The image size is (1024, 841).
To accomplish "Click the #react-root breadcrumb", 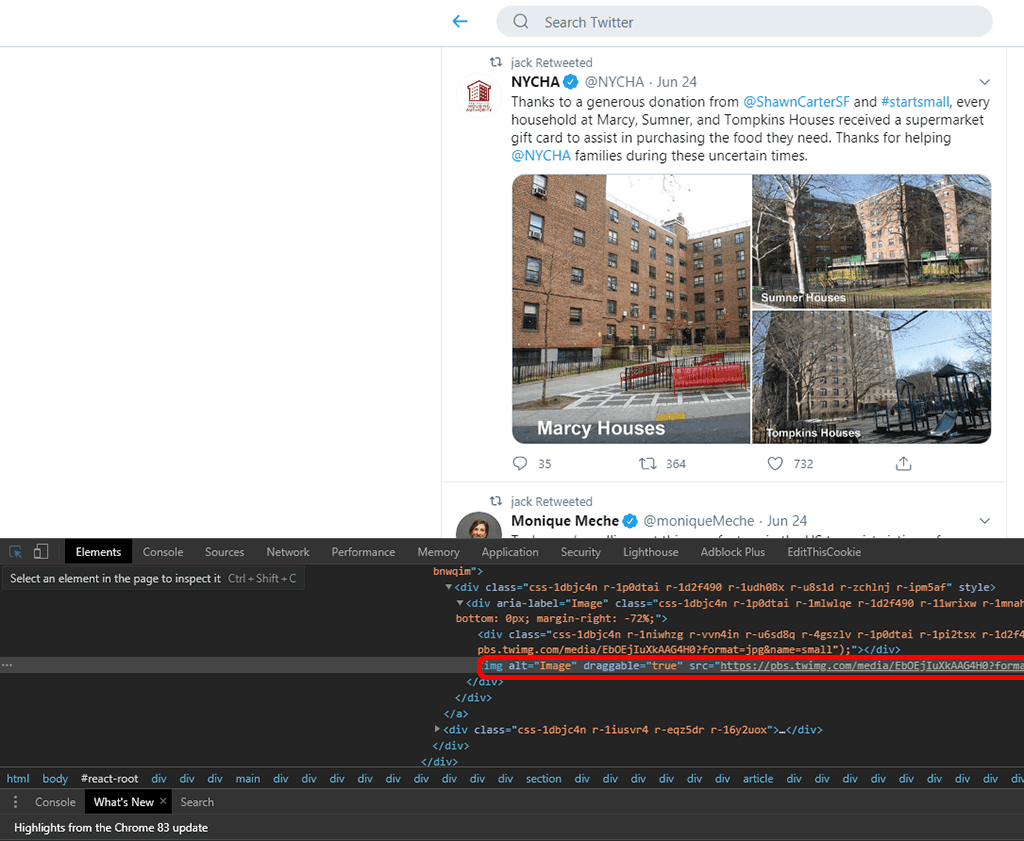I will click(x=110, y=778).
